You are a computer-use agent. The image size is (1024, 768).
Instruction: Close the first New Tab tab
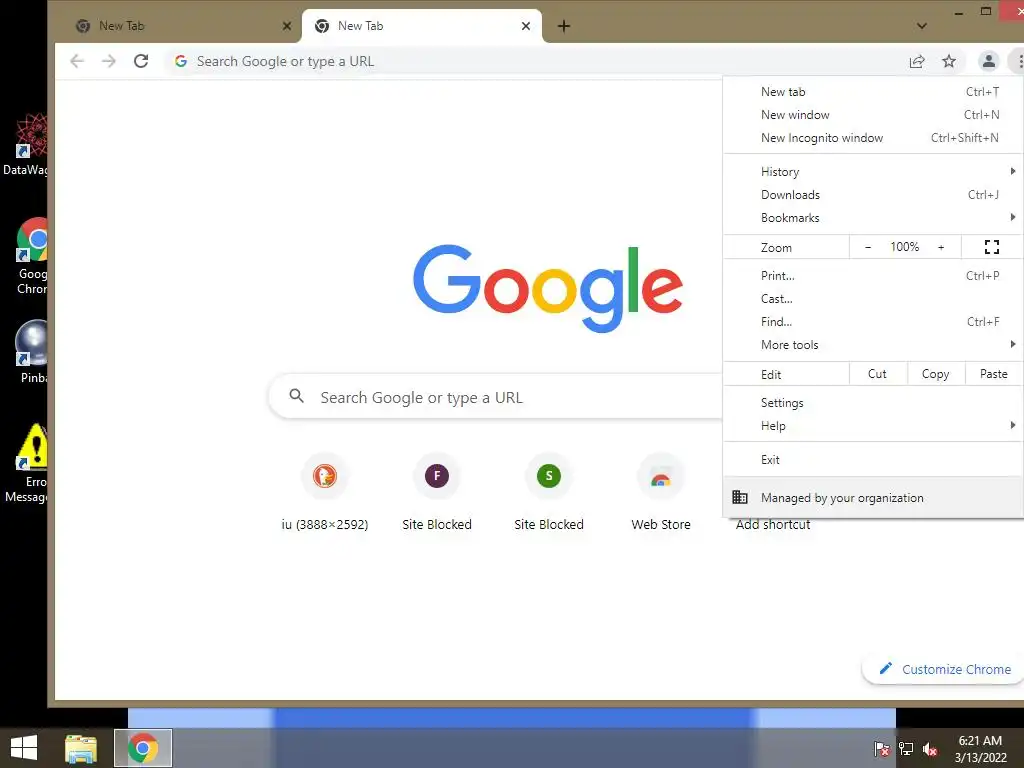[287, 26]
